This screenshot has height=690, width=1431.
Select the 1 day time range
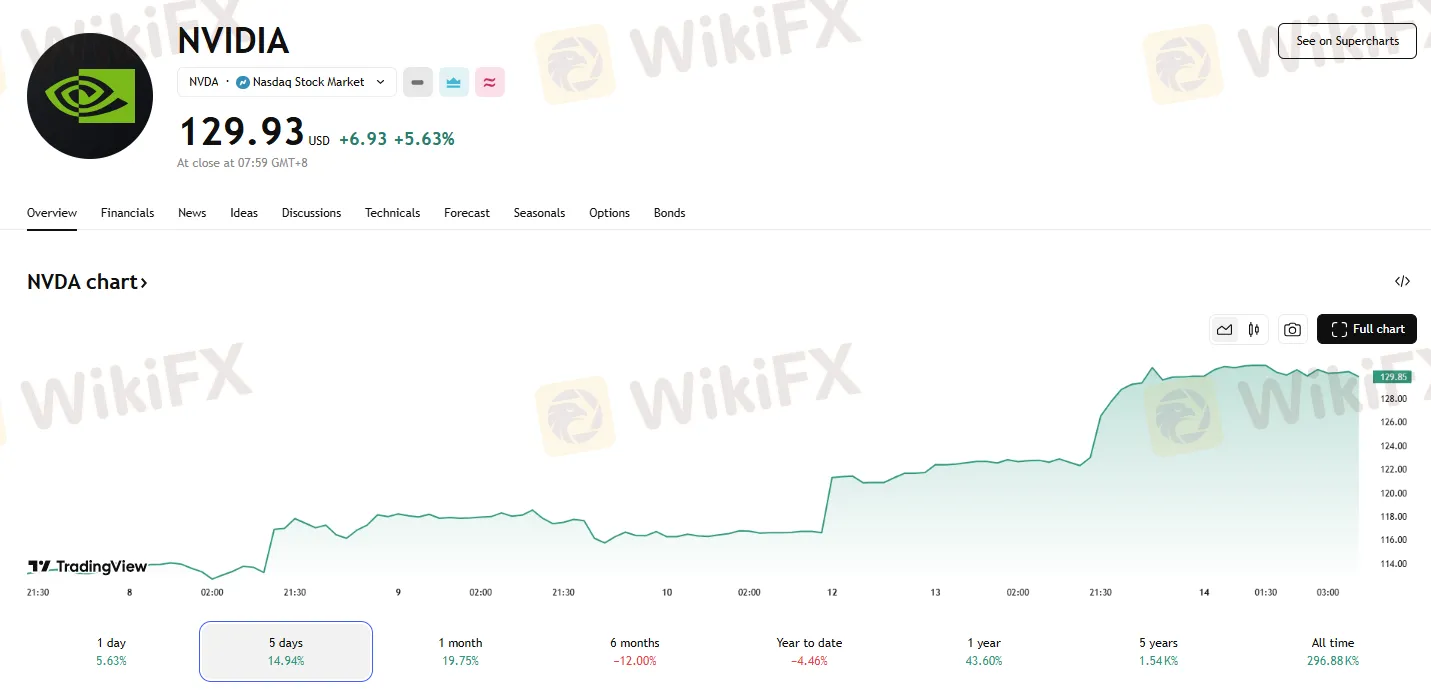coord(111,651)
